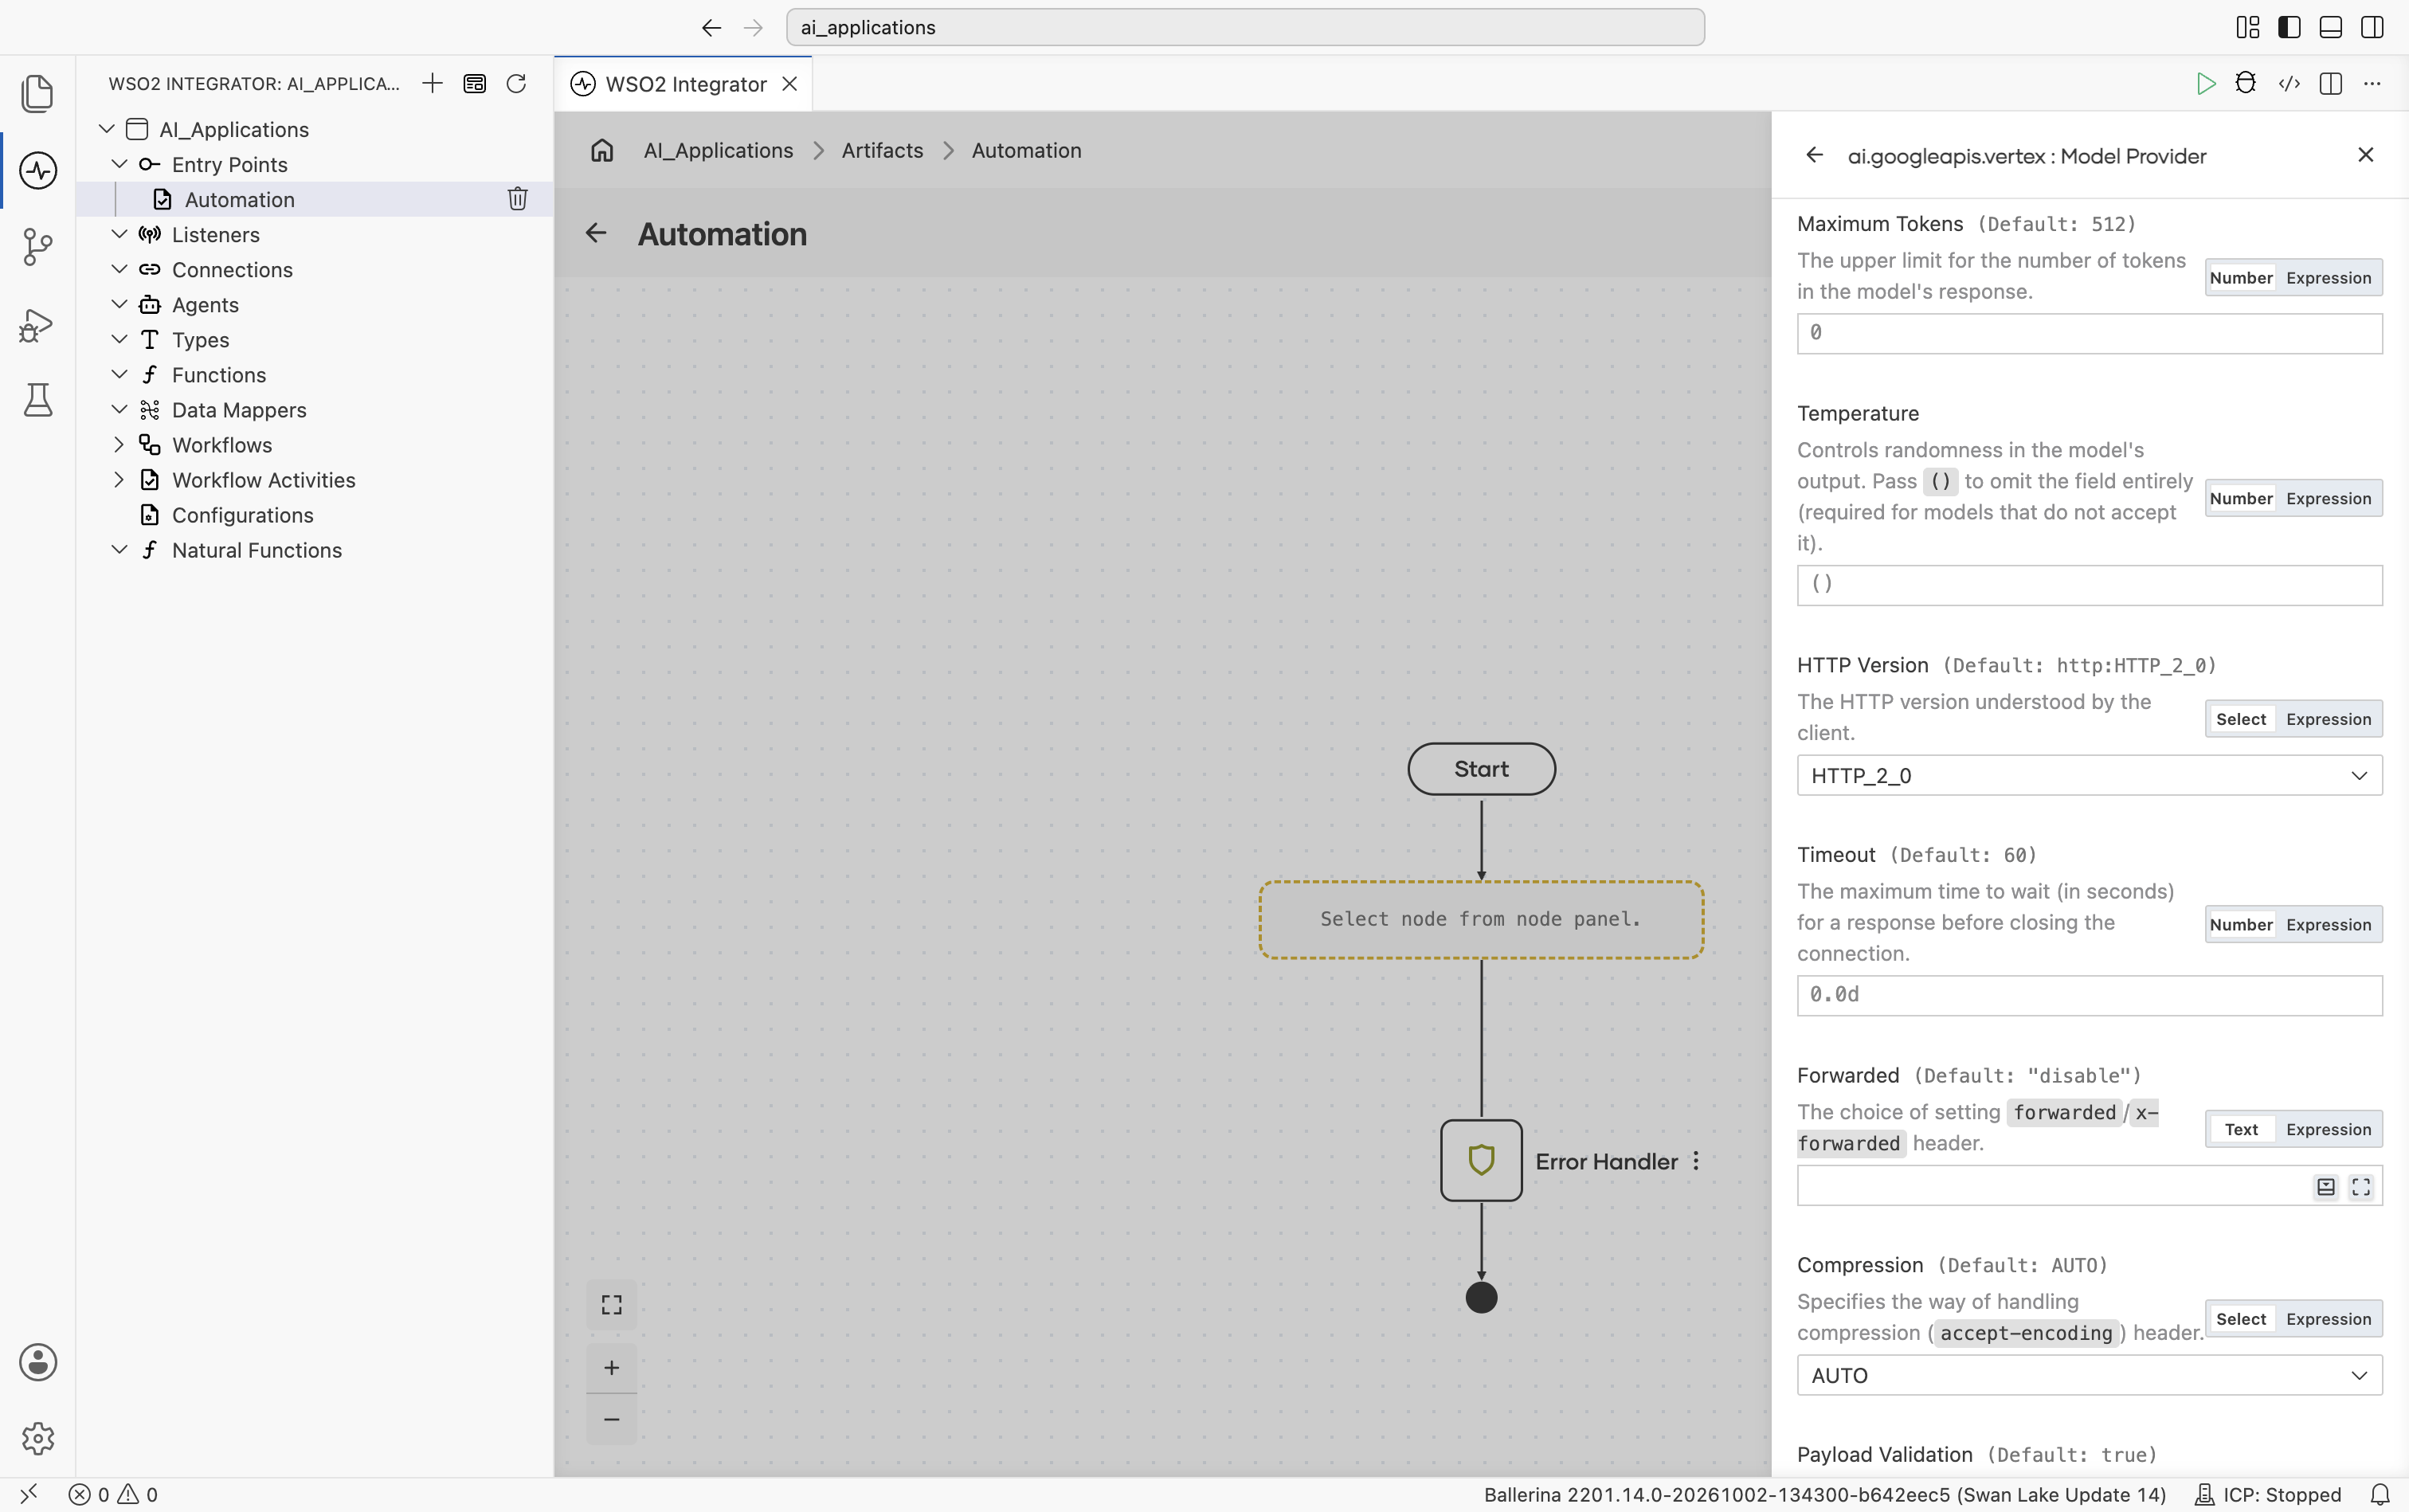Expand the Forwarded field editor

click(x=2361, y=1186)
